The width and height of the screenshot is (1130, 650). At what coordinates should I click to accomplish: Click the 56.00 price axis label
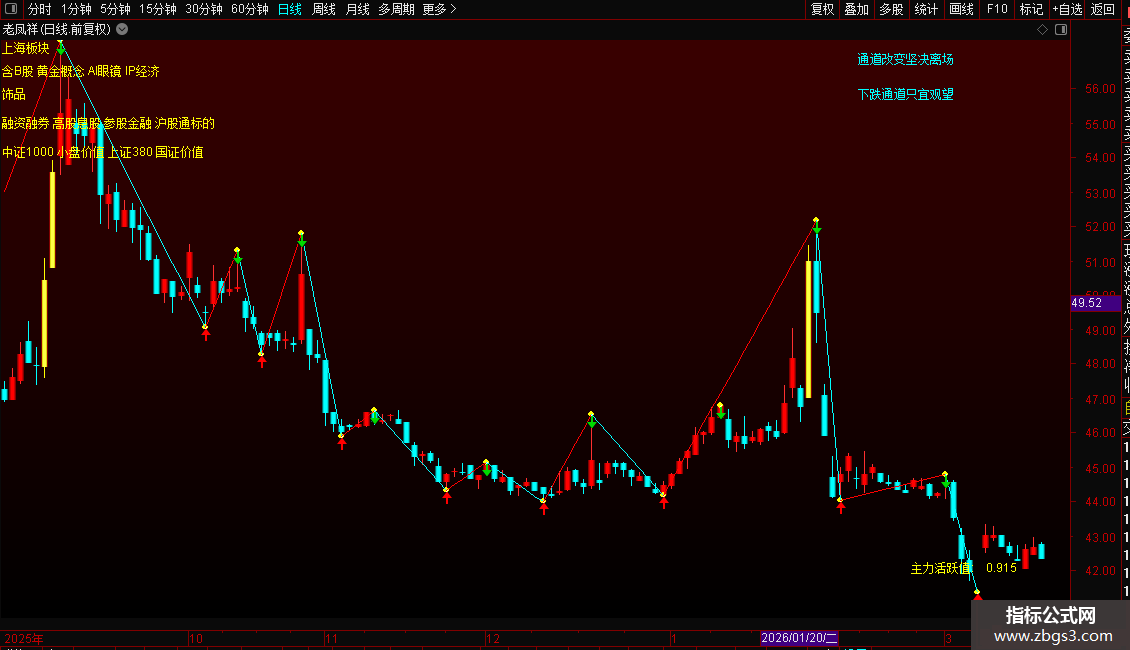pos(1100,89)
